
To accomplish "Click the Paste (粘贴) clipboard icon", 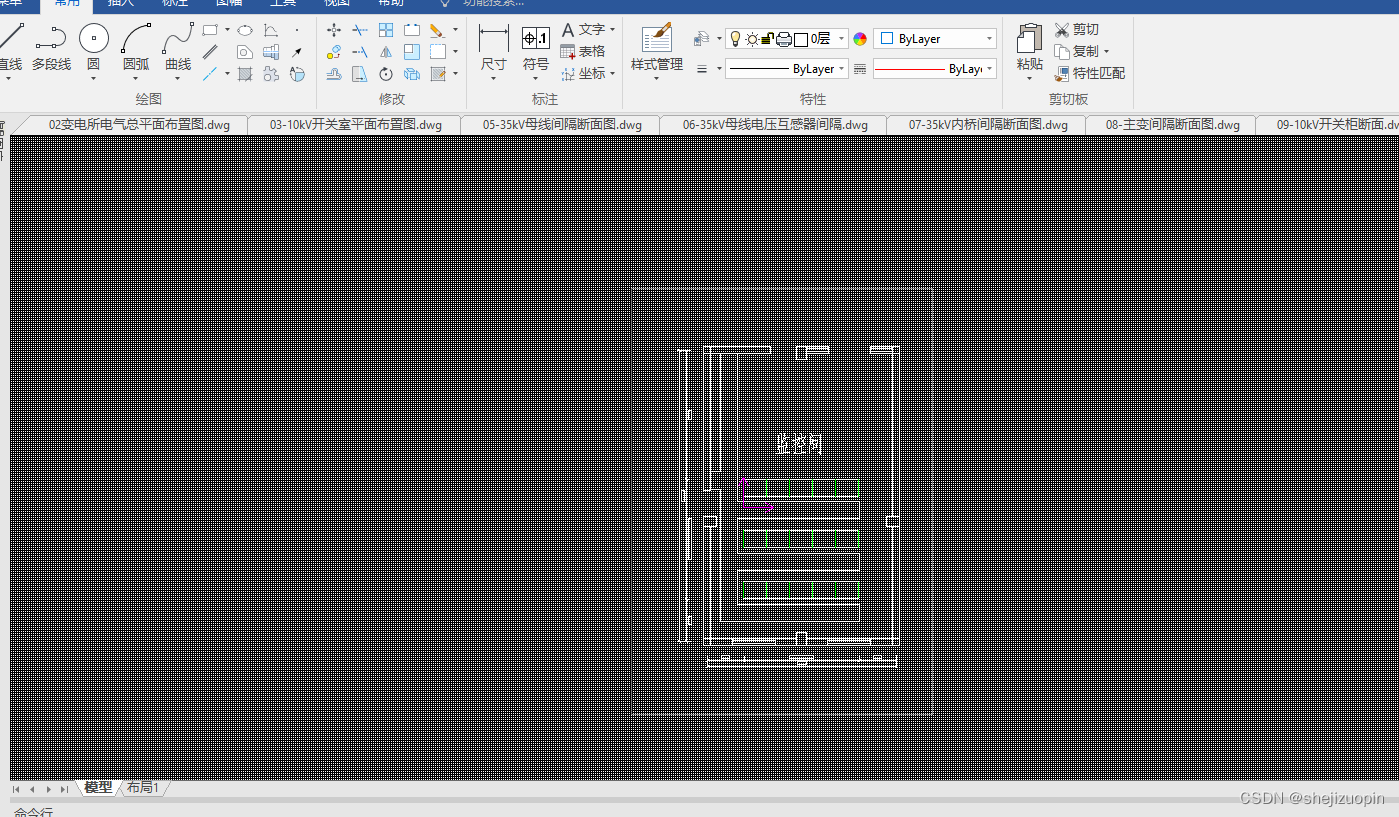I will [1029, 40].
